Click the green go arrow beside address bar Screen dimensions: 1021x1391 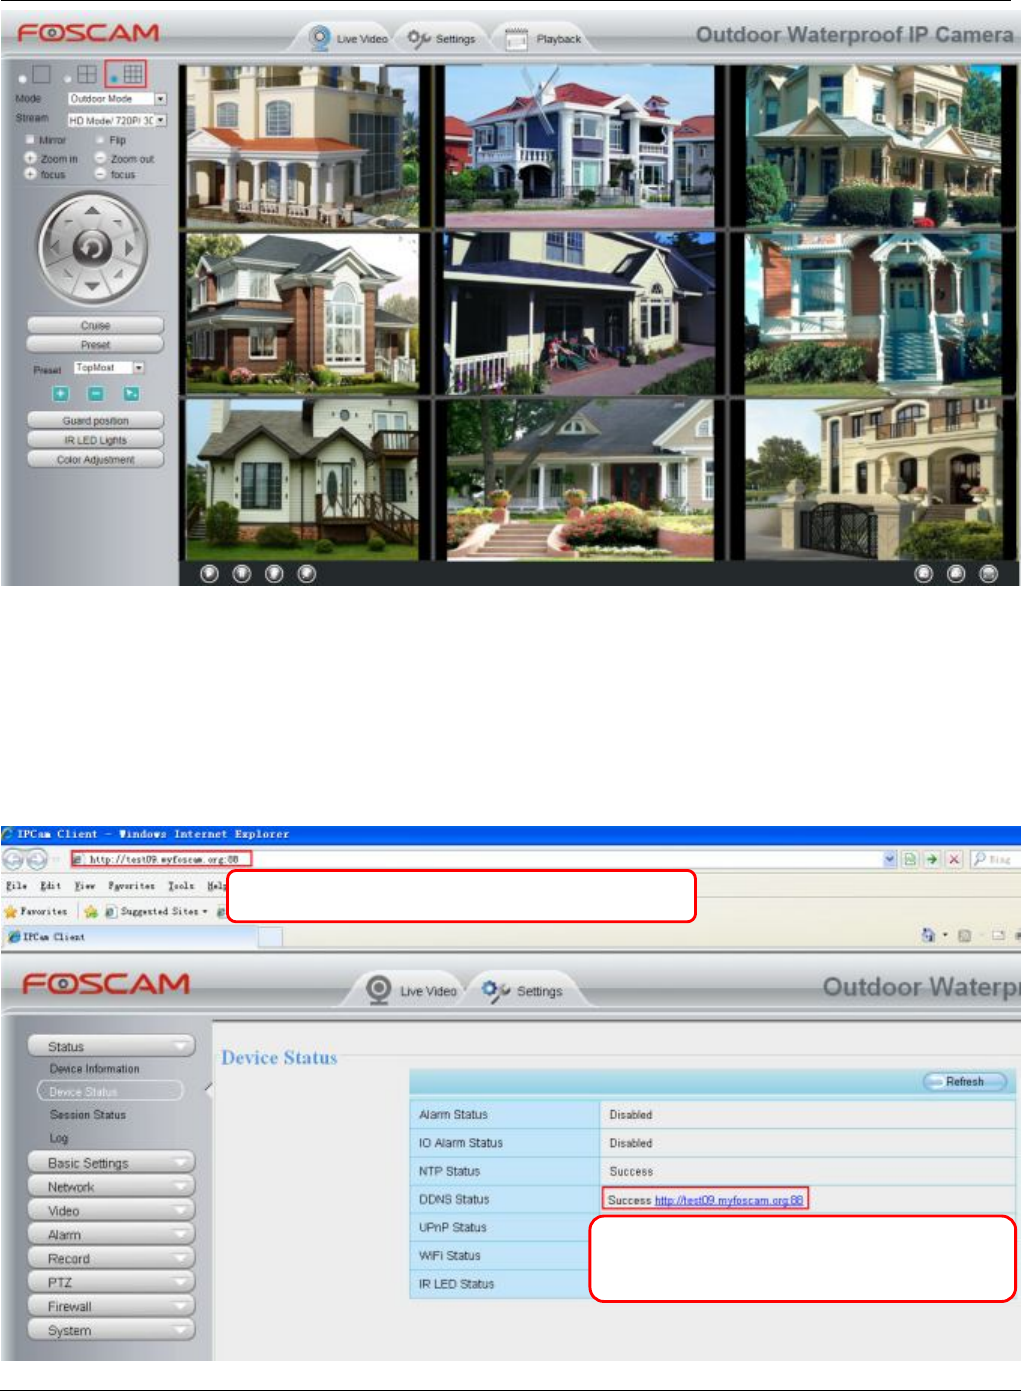(x=932, y=859)
